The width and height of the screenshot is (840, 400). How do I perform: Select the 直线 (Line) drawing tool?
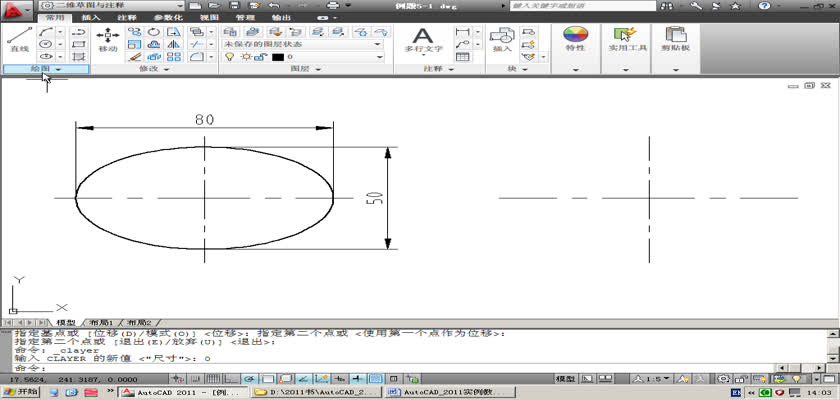click(x=17, y=38)
